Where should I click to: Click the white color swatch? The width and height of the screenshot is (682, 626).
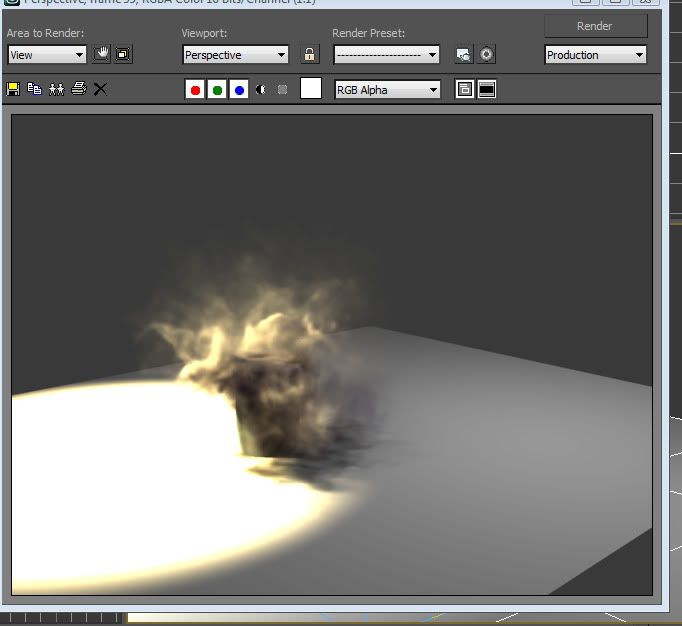(x=311, y=89)
